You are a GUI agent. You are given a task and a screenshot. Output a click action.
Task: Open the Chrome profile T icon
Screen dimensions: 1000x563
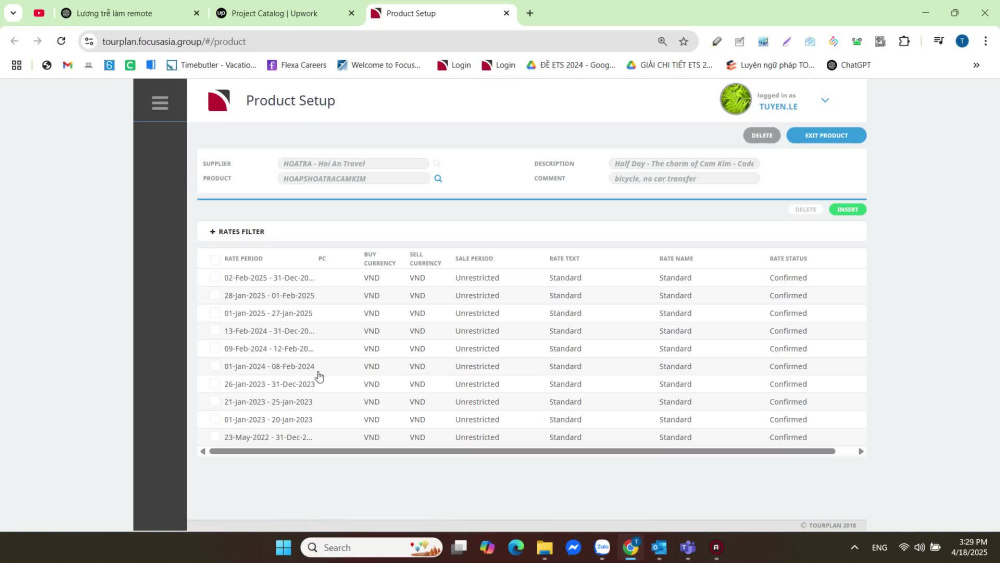click(x=962, y=41)
